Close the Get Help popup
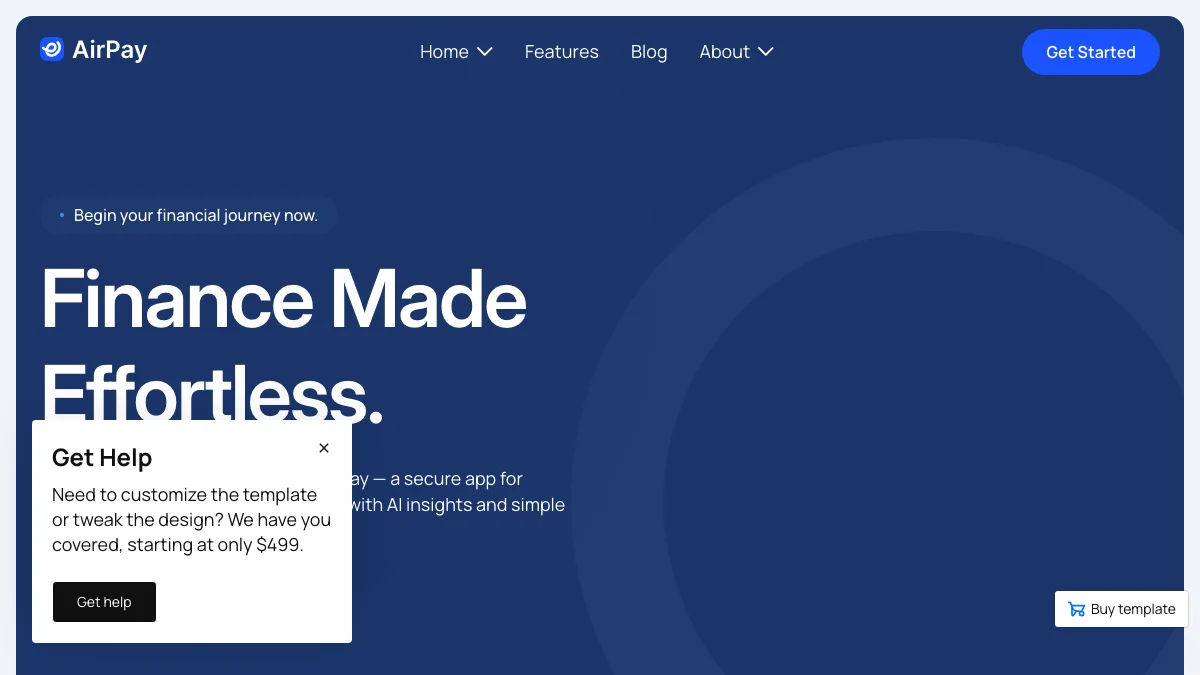 point(324,448)
